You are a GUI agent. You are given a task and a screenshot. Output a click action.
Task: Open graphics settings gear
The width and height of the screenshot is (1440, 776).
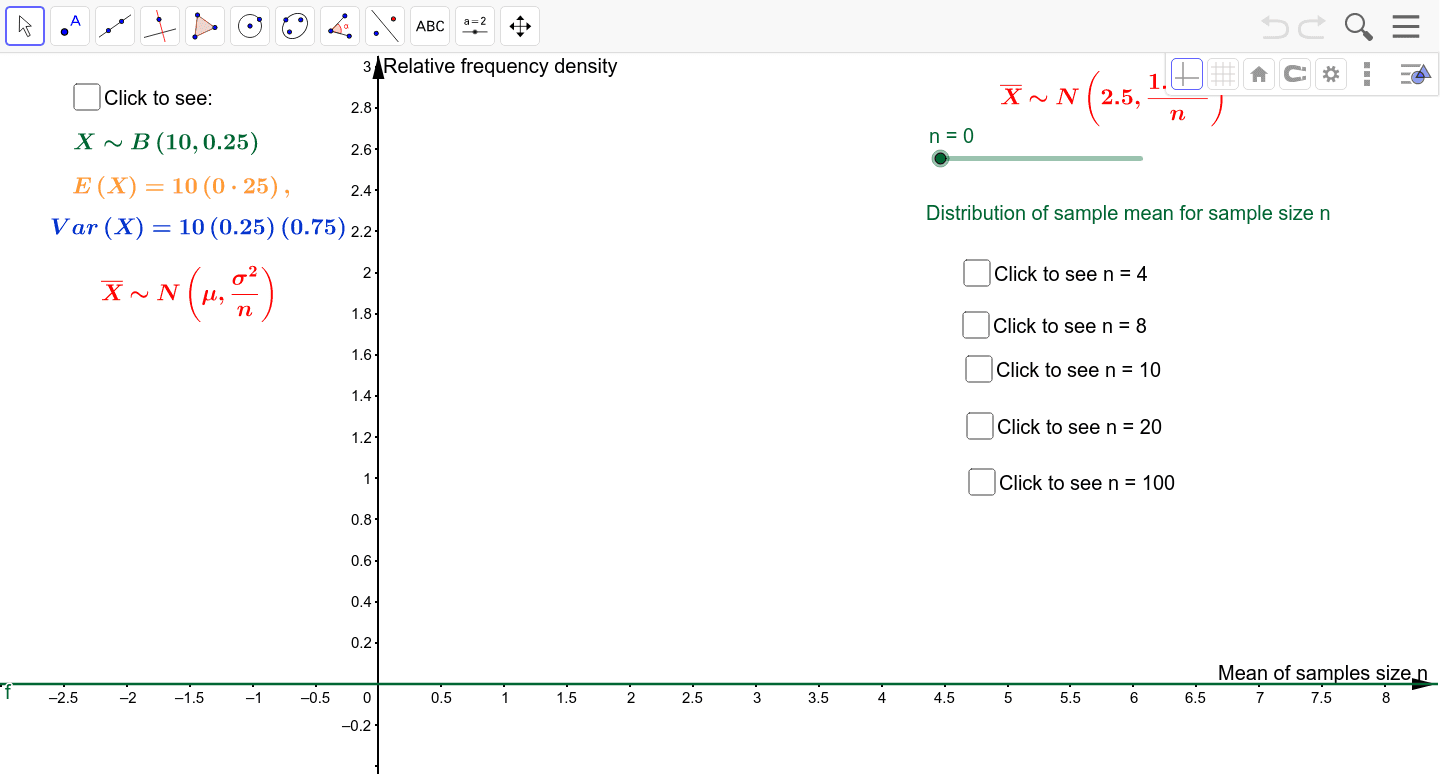click(x=1330, y=74)
